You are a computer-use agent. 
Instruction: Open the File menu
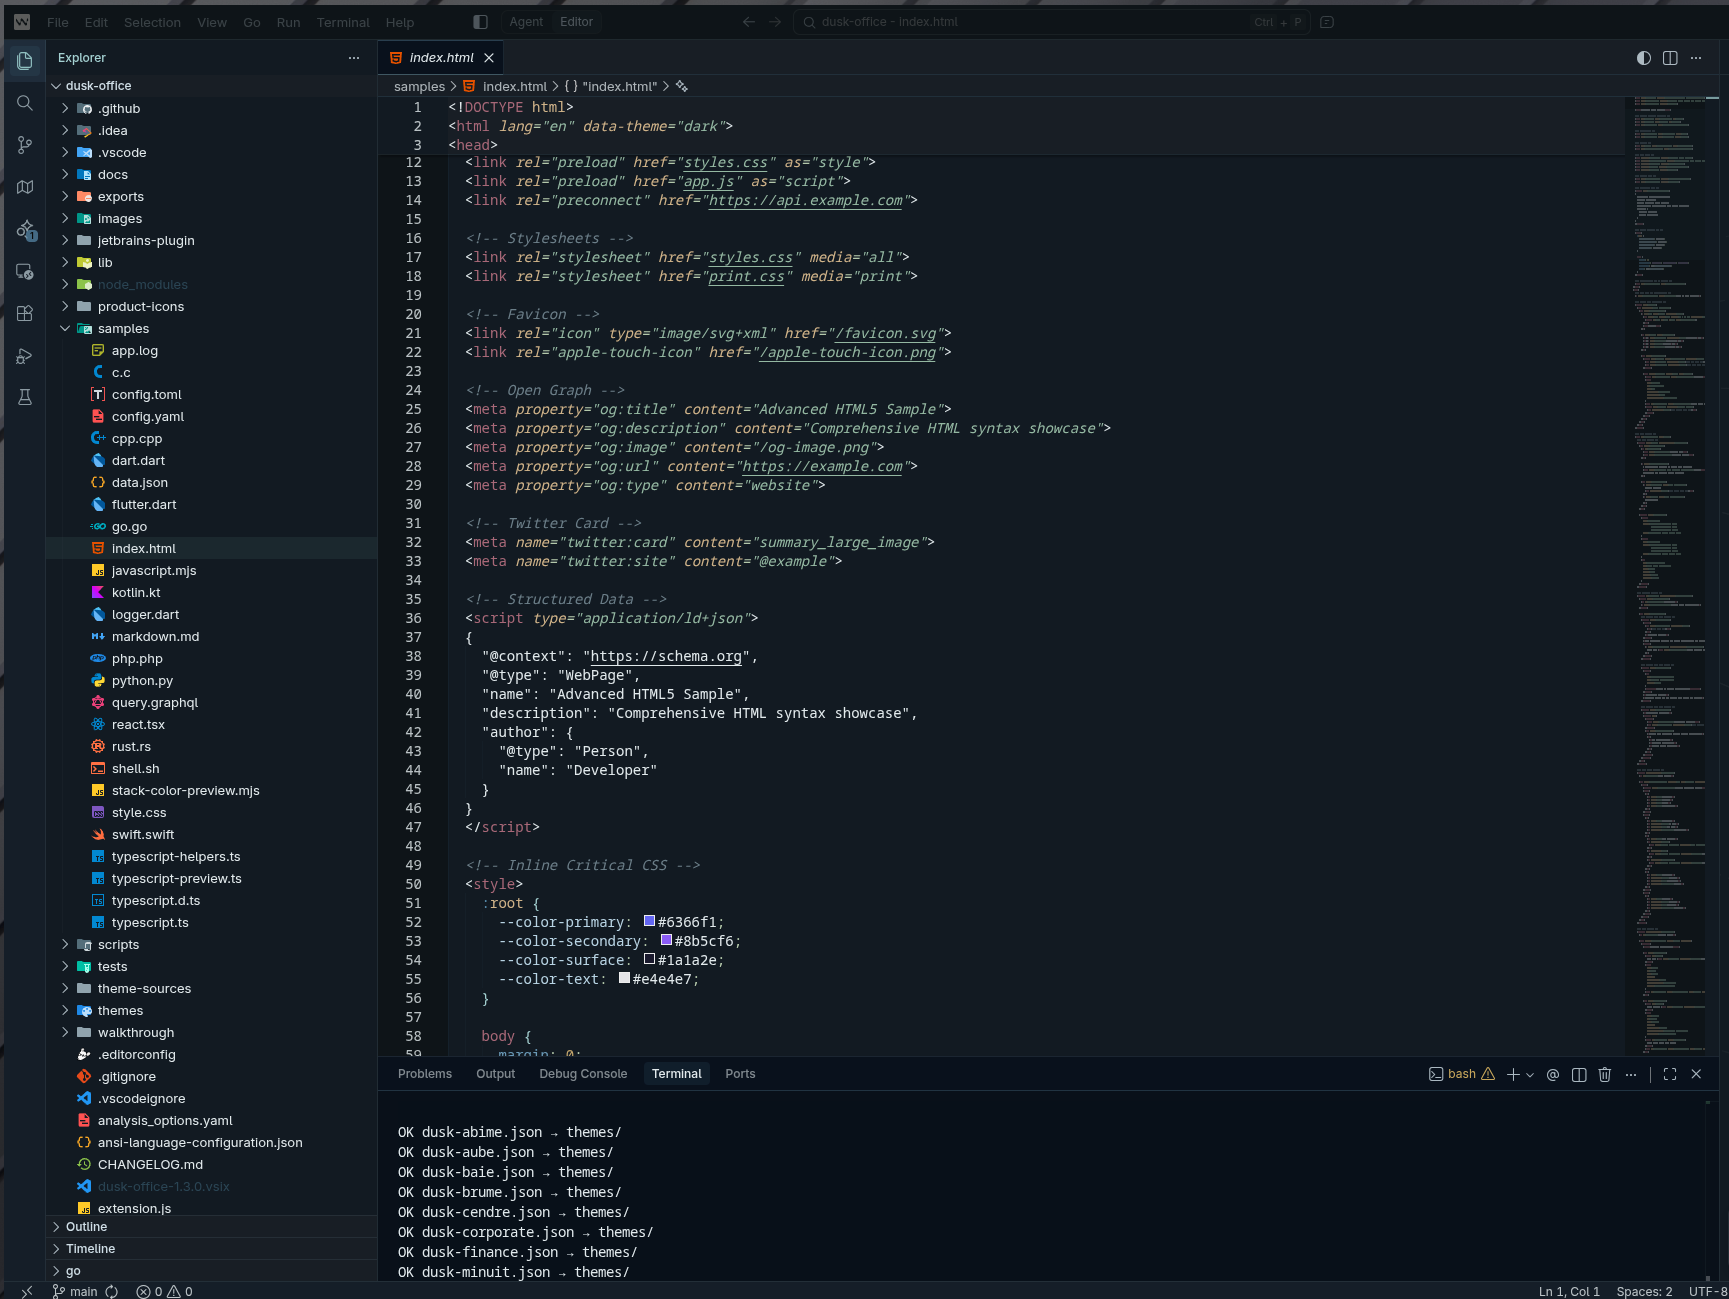tap(58, 22)
